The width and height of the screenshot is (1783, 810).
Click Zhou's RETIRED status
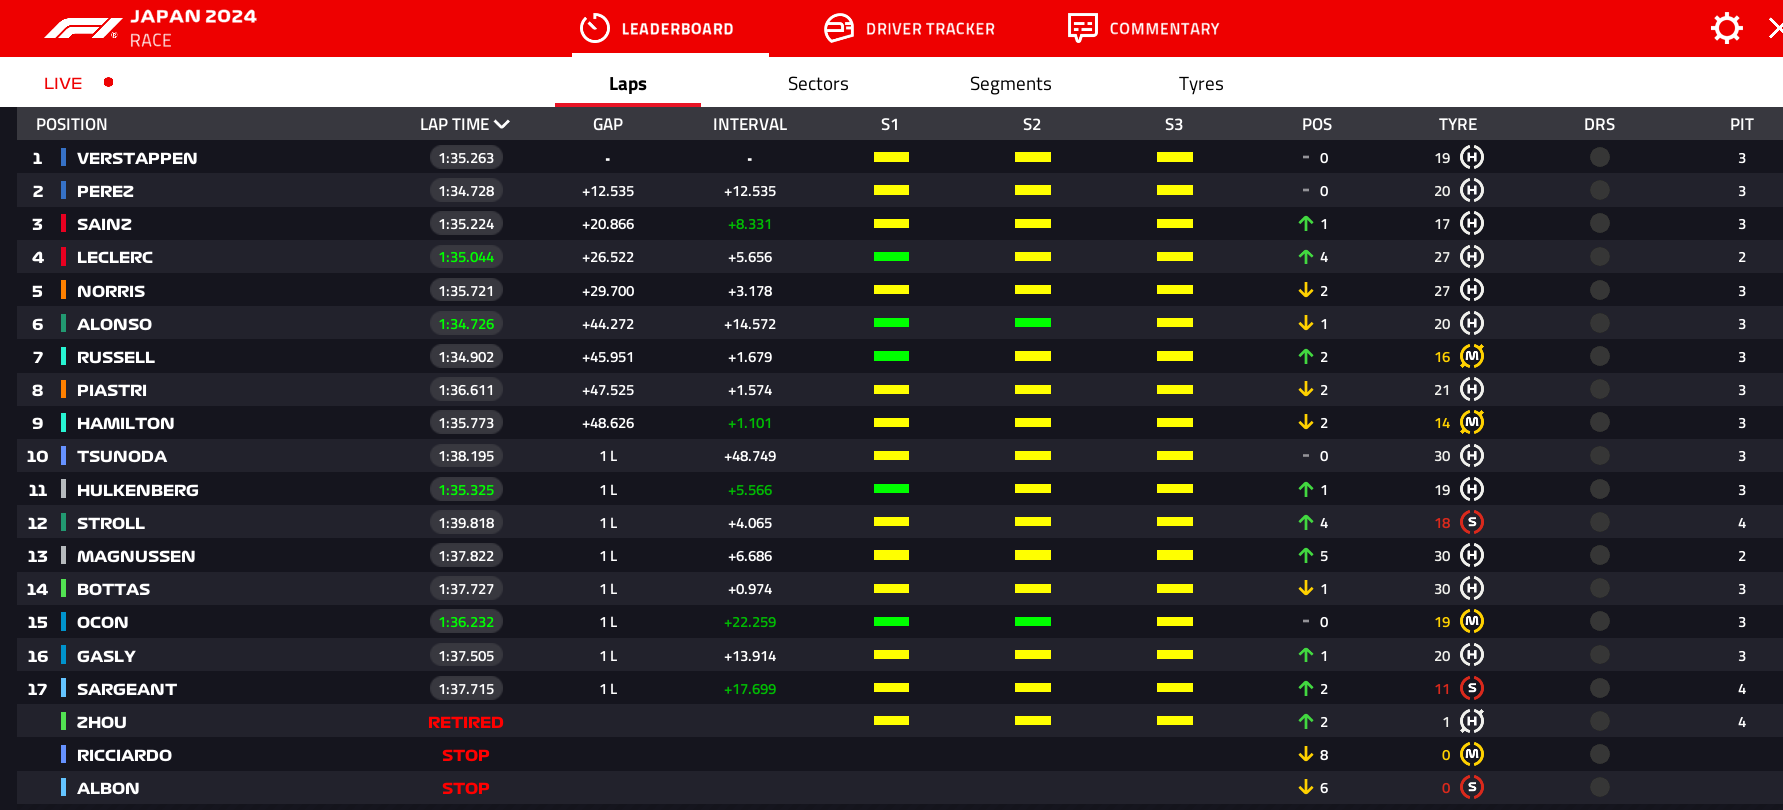[466, 722]
